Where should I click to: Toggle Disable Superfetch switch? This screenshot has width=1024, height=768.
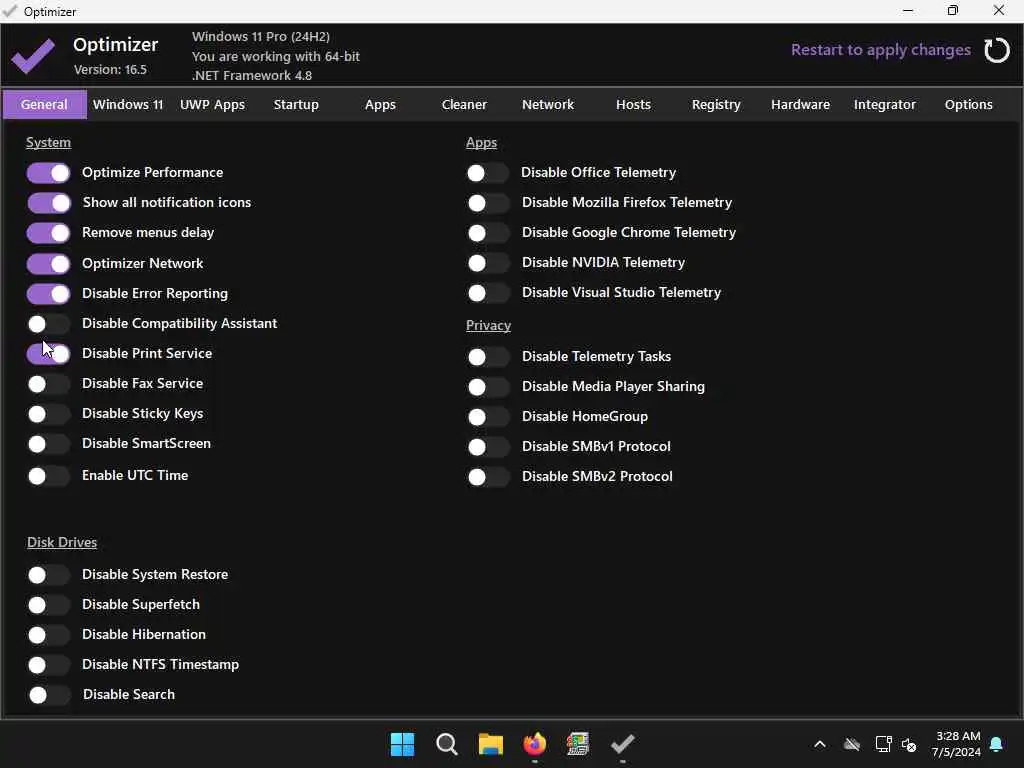pyautogui.click(x=48, y=605)
